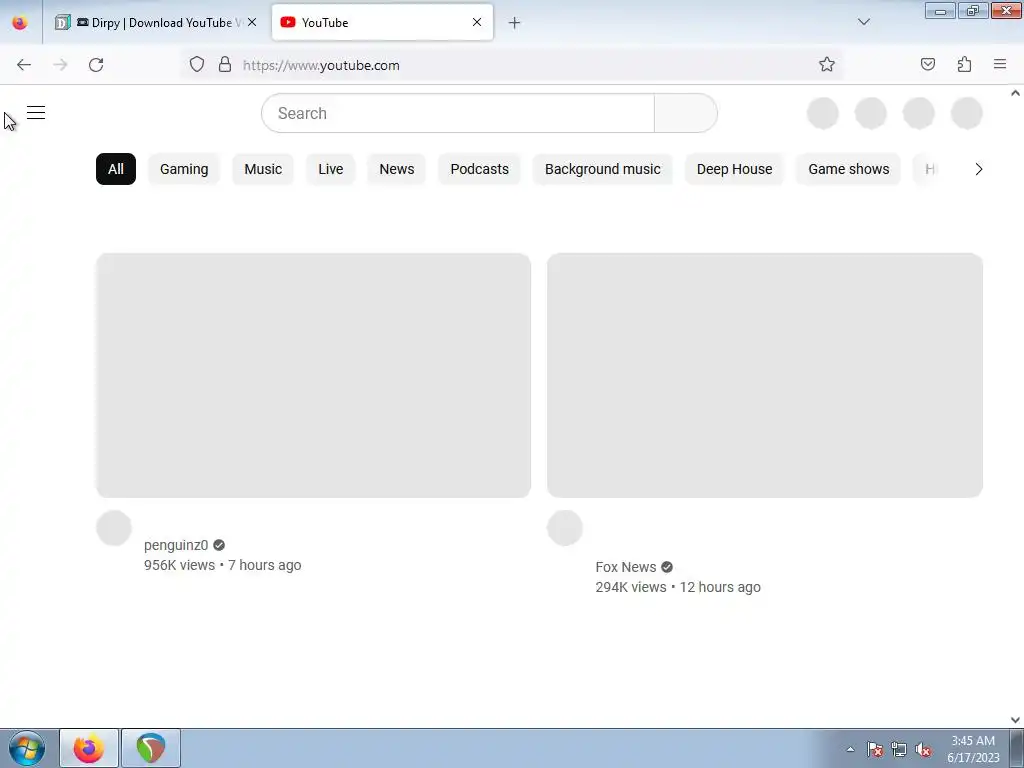Open a new tab with plus button
This screenshot has height=768, width=1024.
[x=515, y=23]
